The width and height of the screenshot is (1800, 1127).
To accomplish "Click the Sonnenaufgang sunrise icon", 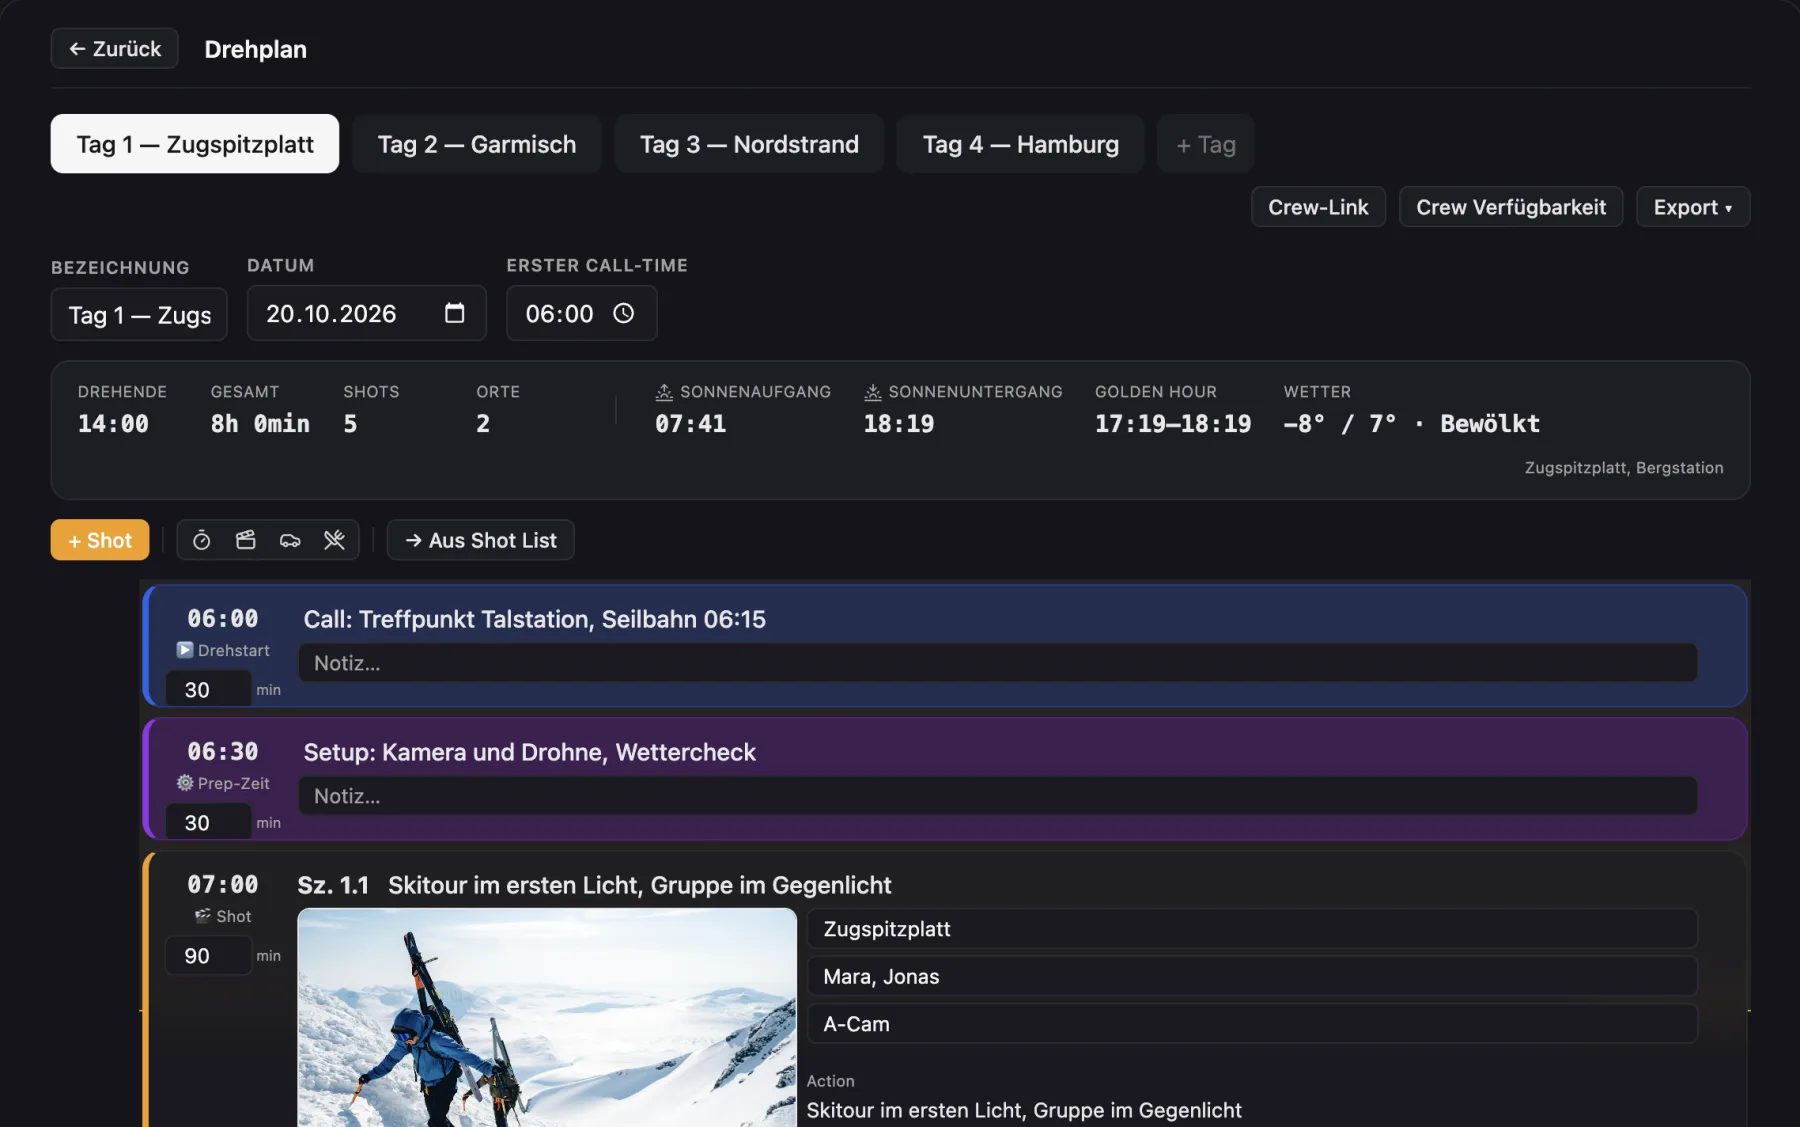I will (664, 392).
